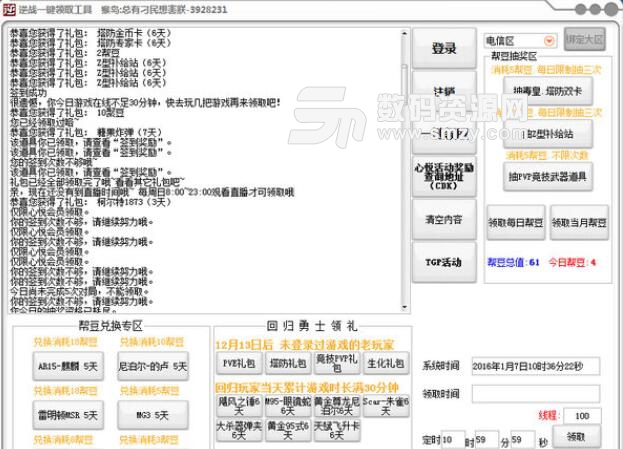Click log line 签到成功
This screenshot has width=623, height=449.
pos(28,93)
